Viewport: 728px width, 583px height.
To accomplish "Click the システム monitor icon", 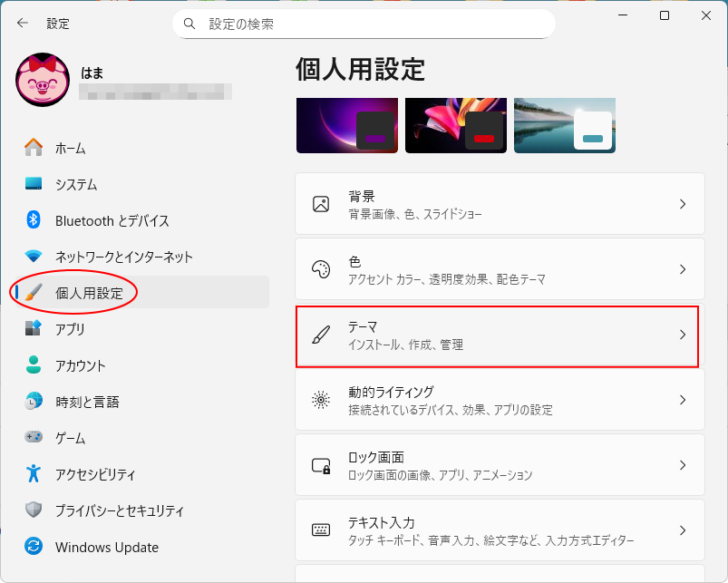I will coord(33,184).
